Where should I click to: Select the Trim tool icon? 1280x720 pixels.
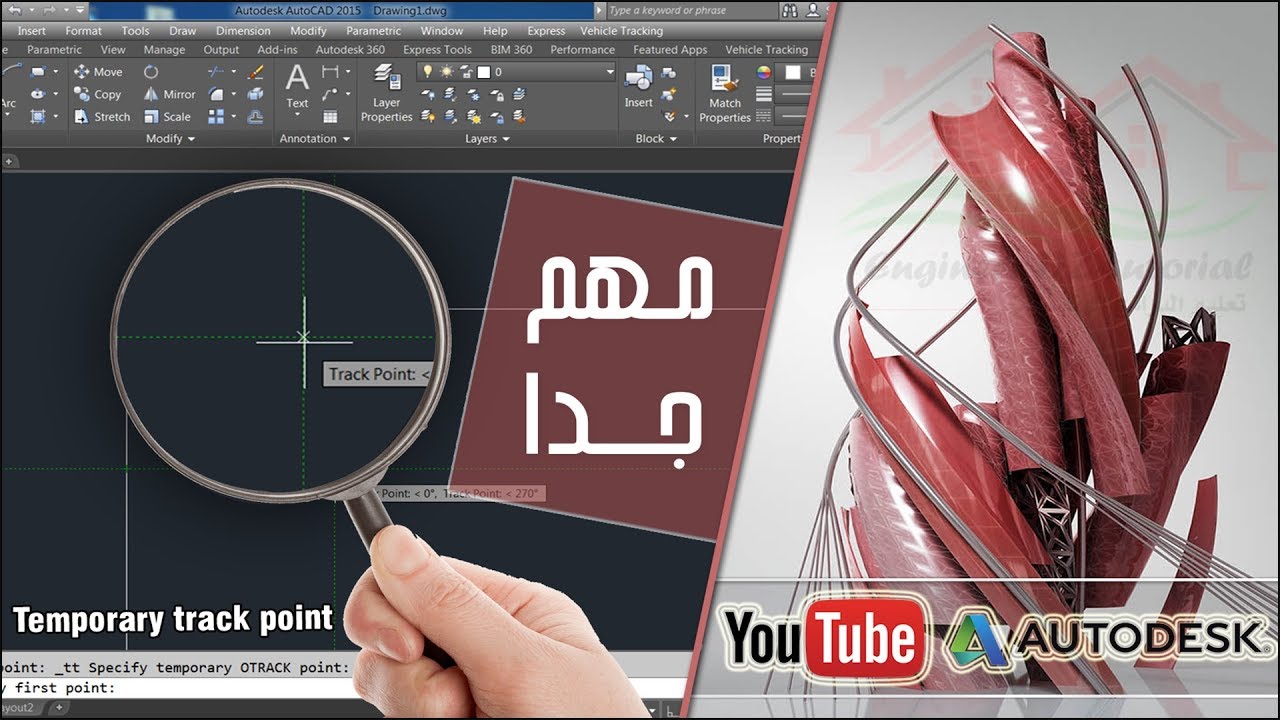click(216, 72)
